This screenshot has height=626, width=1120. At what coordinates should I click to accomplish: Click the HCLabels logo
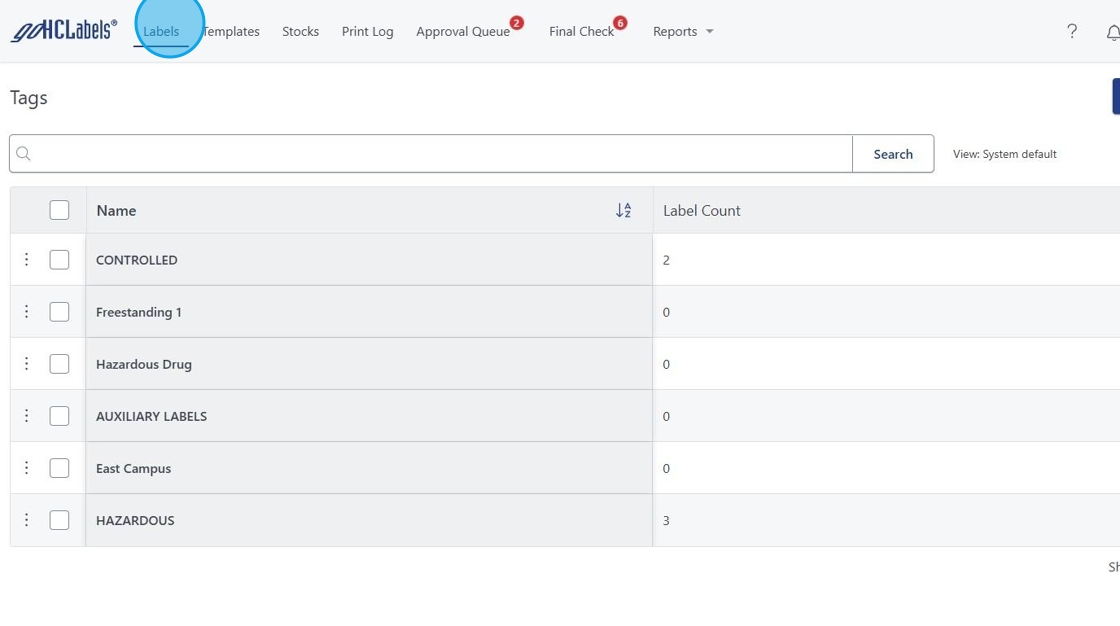coord(64,31)
